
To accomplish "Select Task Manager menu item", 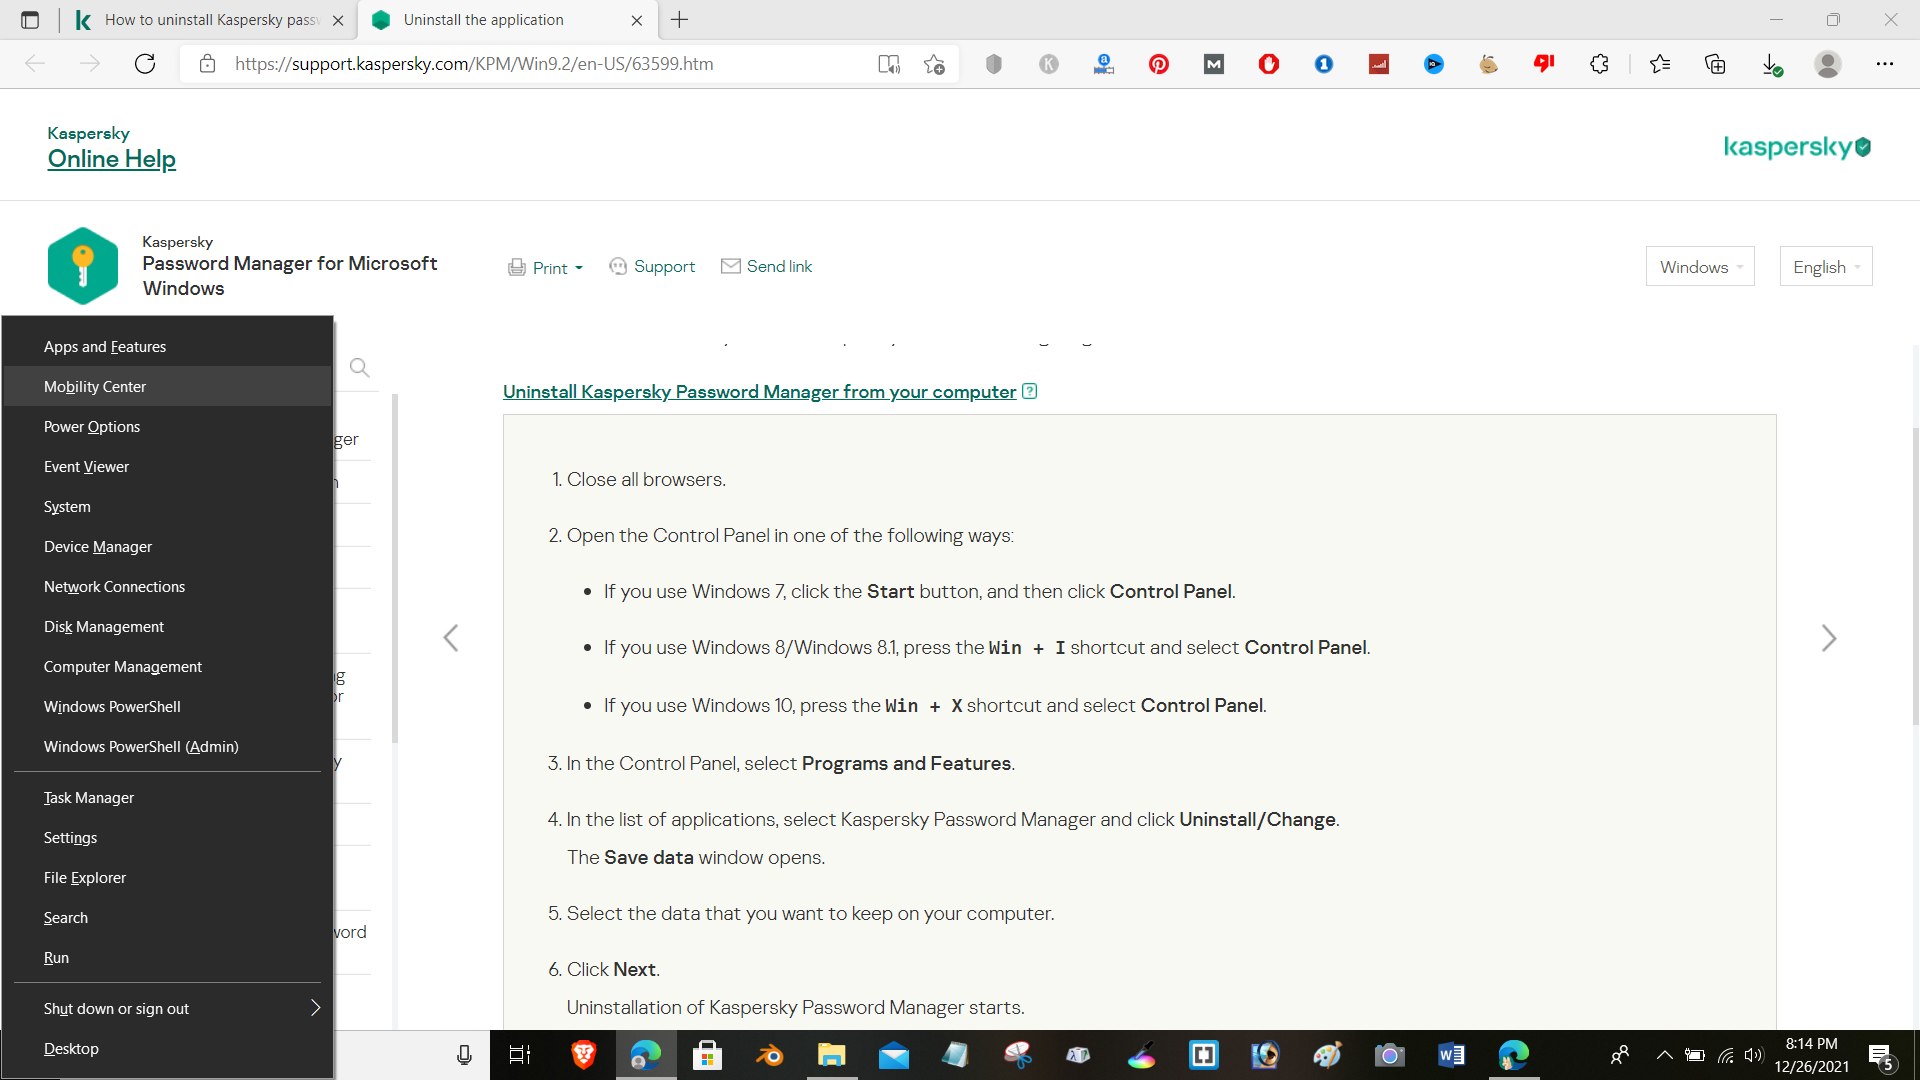I will point(168,797).
